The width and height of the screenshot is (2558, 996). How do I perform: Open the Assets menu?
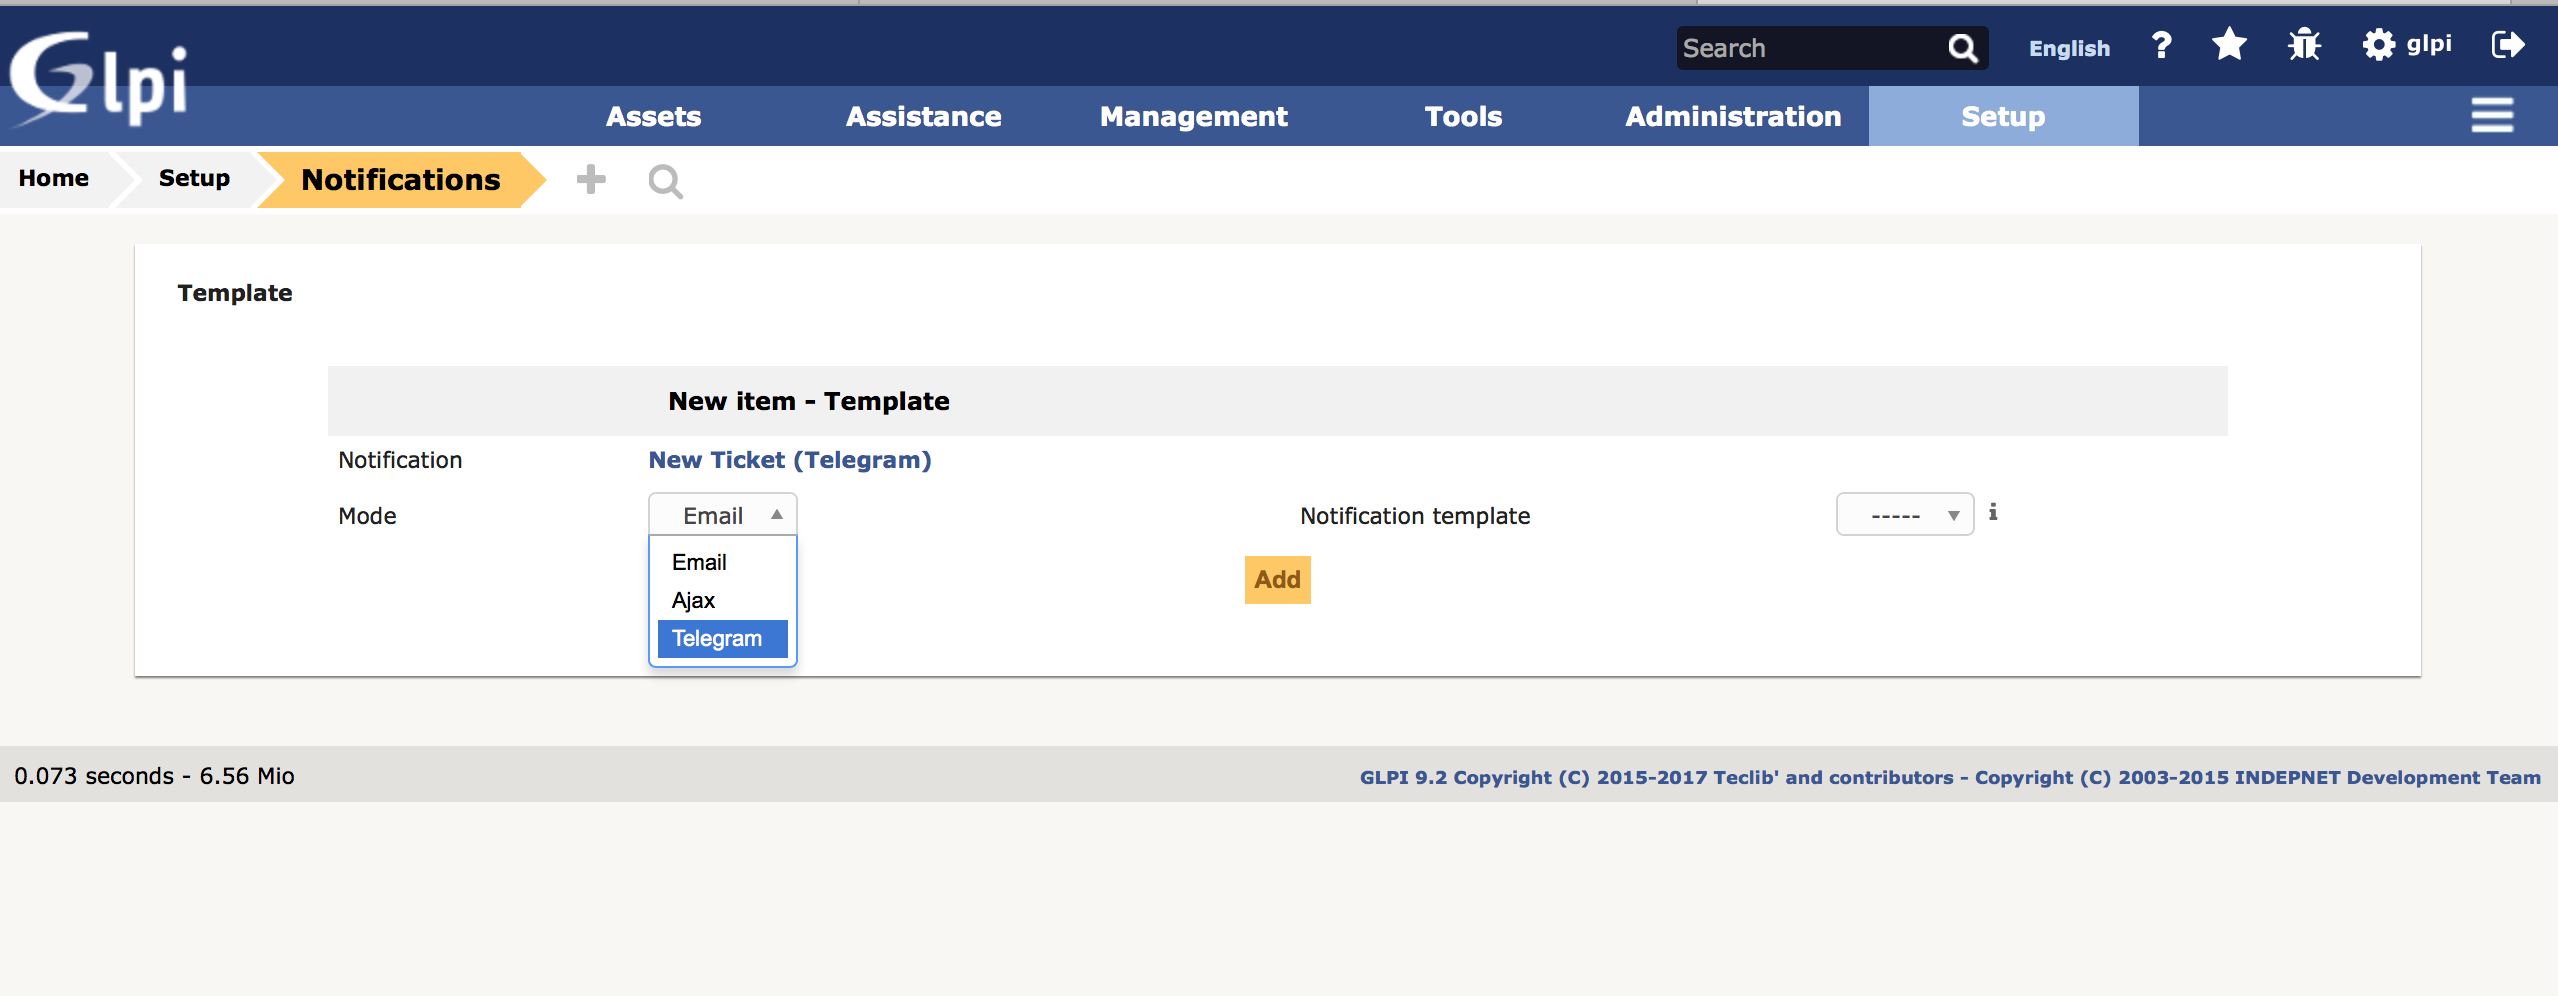[x=653, y=116]
